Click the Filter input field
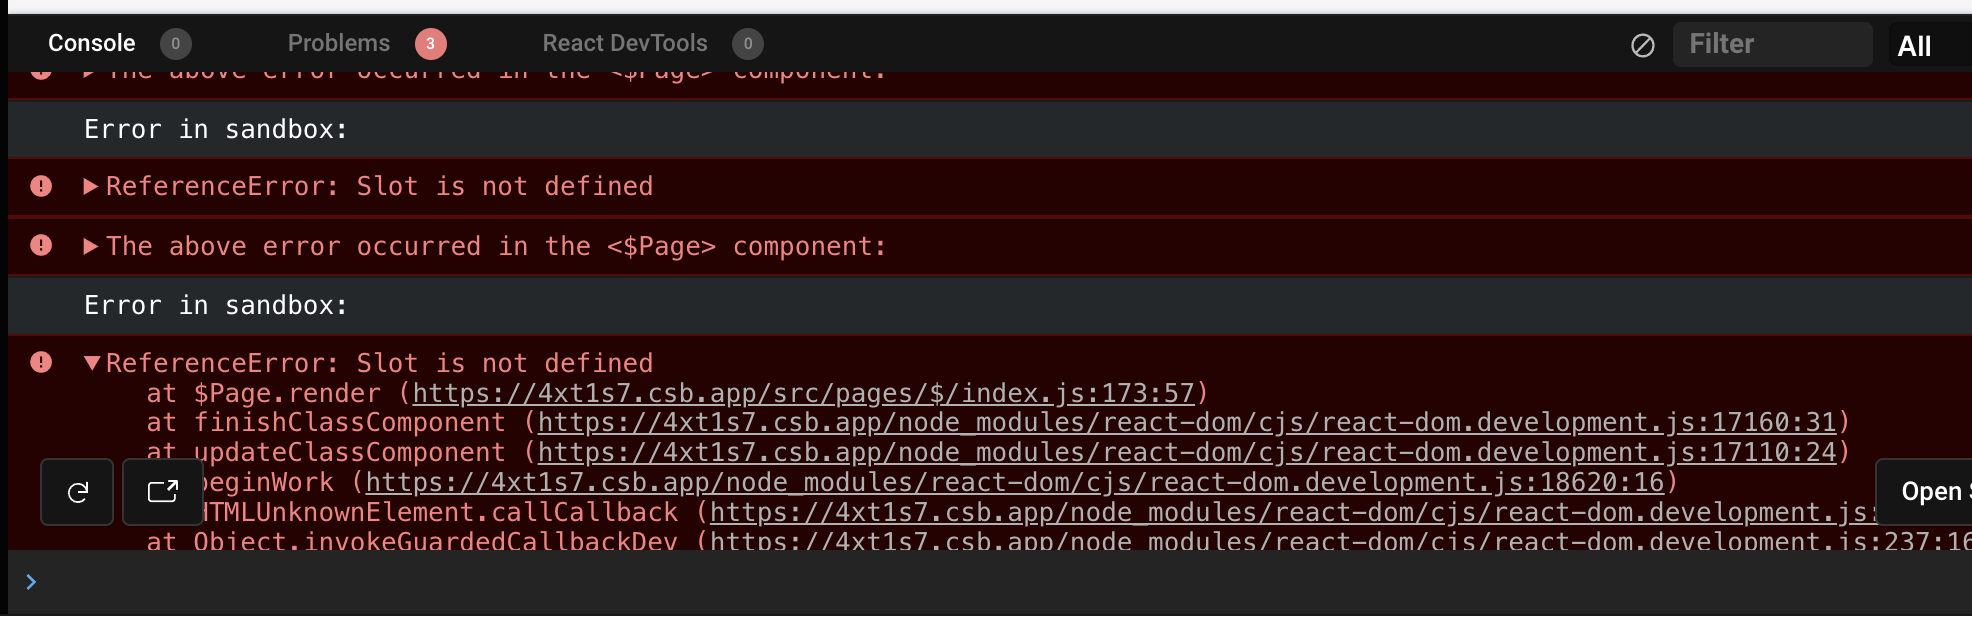Screen dimensions: 1972x634 [x=1773, y=44]
